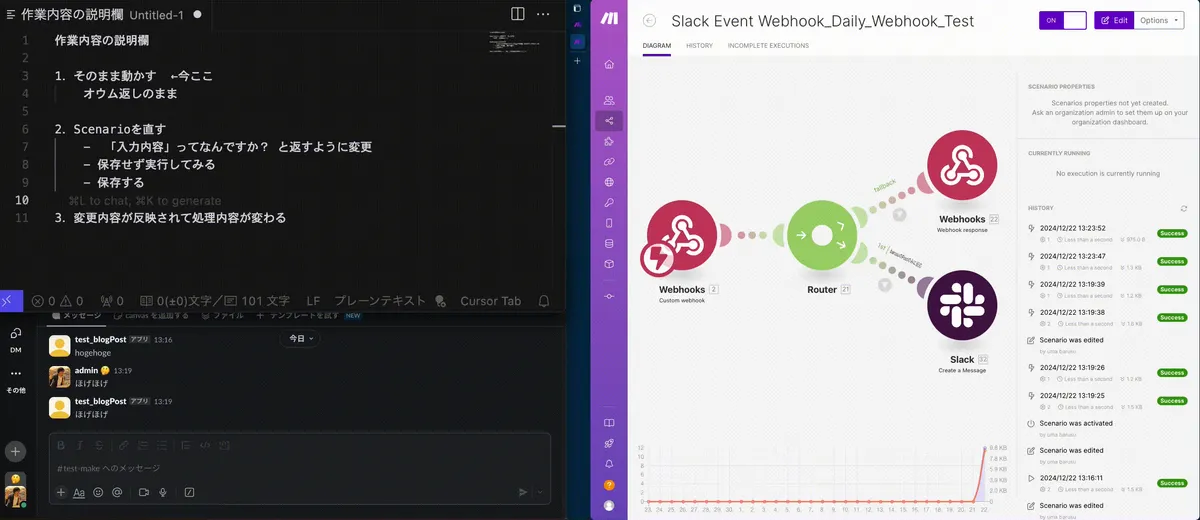Open the user profile avatar in Make sidebar
This screenshot has height=520, width=1200.
pyautogui.click(x=609, y=505)
